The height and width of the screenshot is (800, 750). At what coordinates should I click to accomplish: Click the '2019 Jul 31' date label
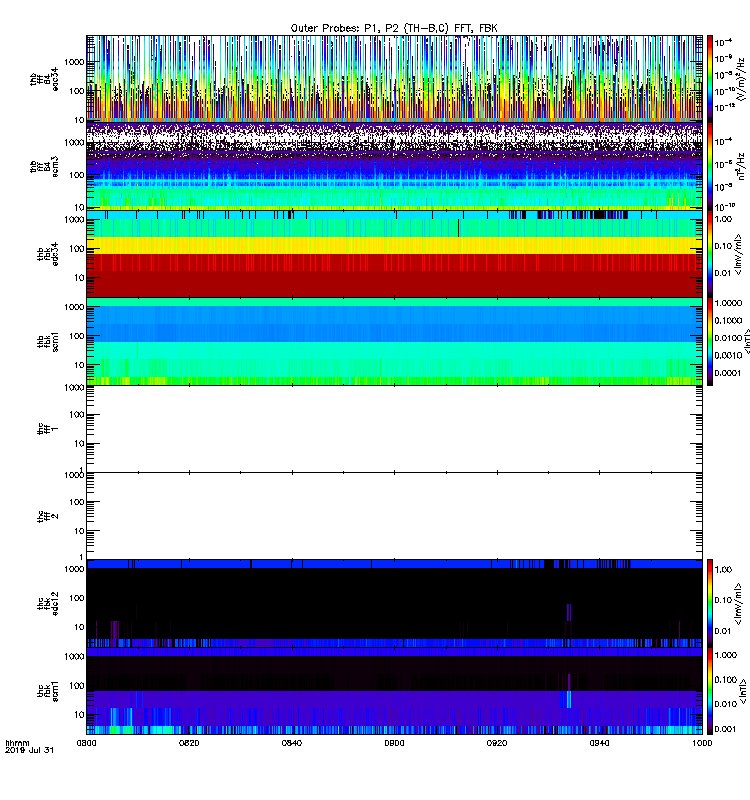click(x=29, y=750)
